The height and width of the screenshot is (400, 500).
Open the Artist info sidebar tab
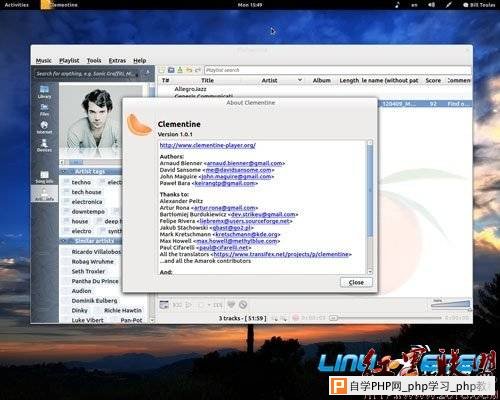[44, 194]
